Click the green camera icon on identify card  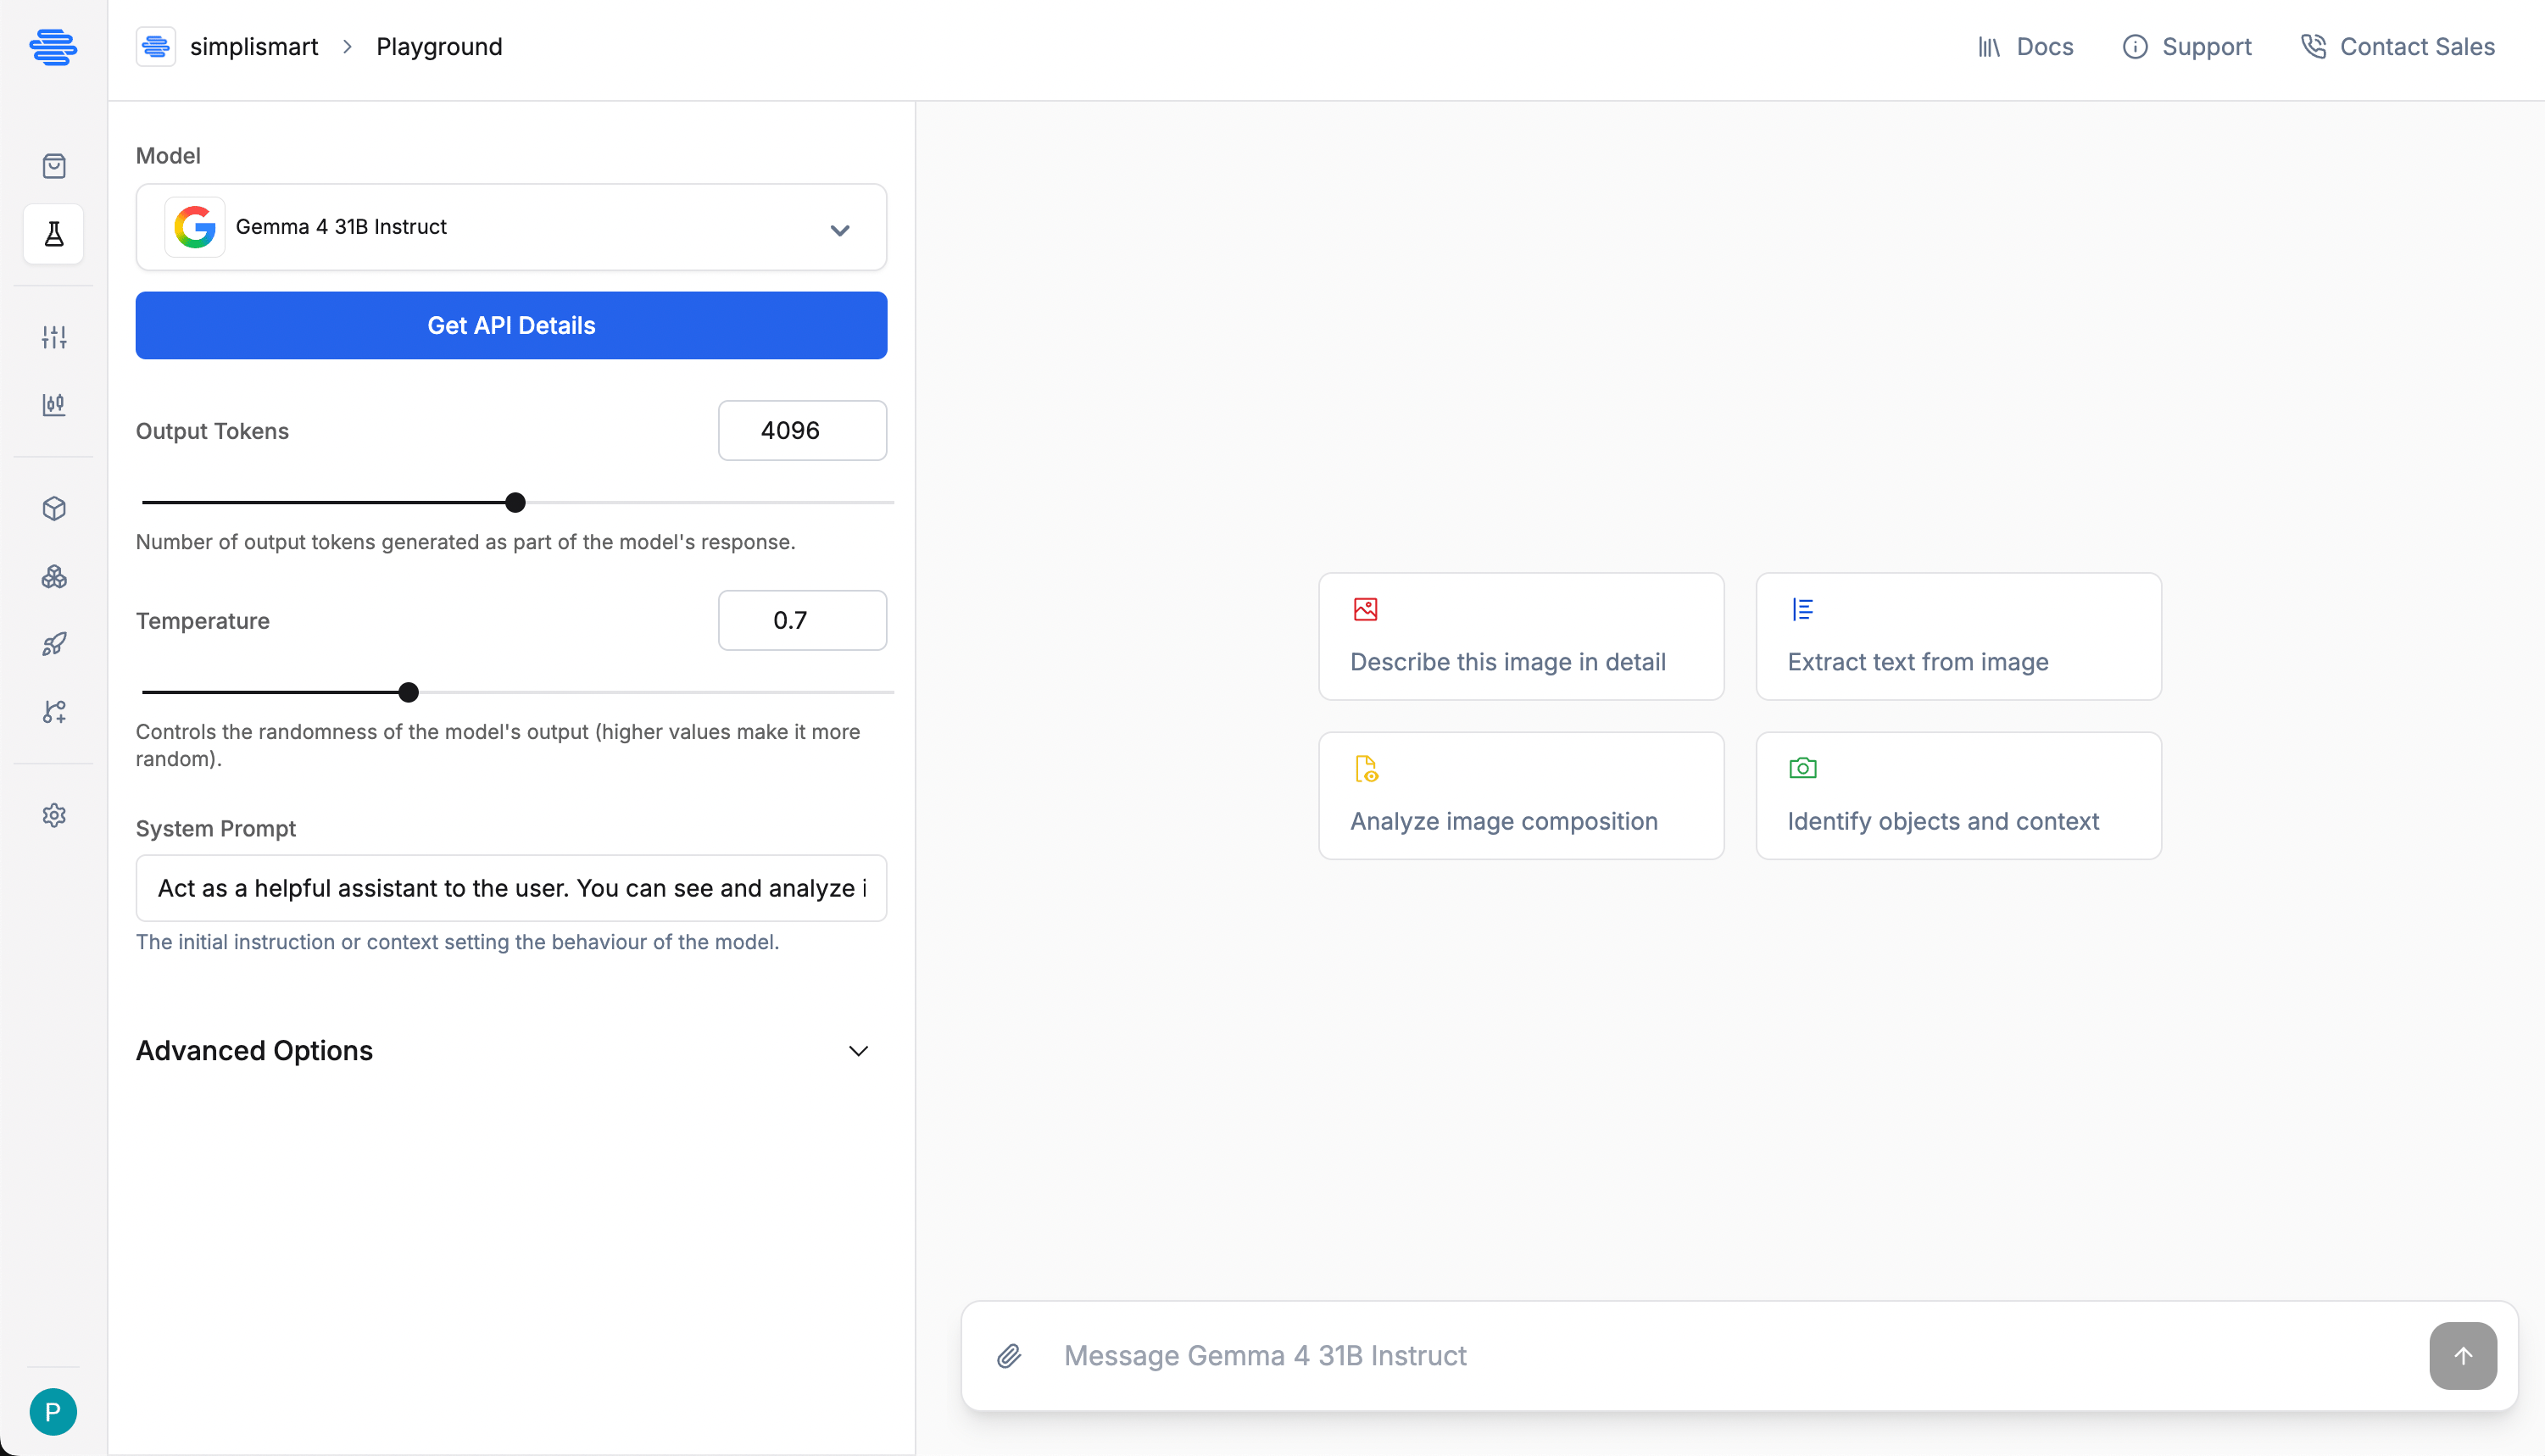pyautogui.click(x=1802, y=768)
